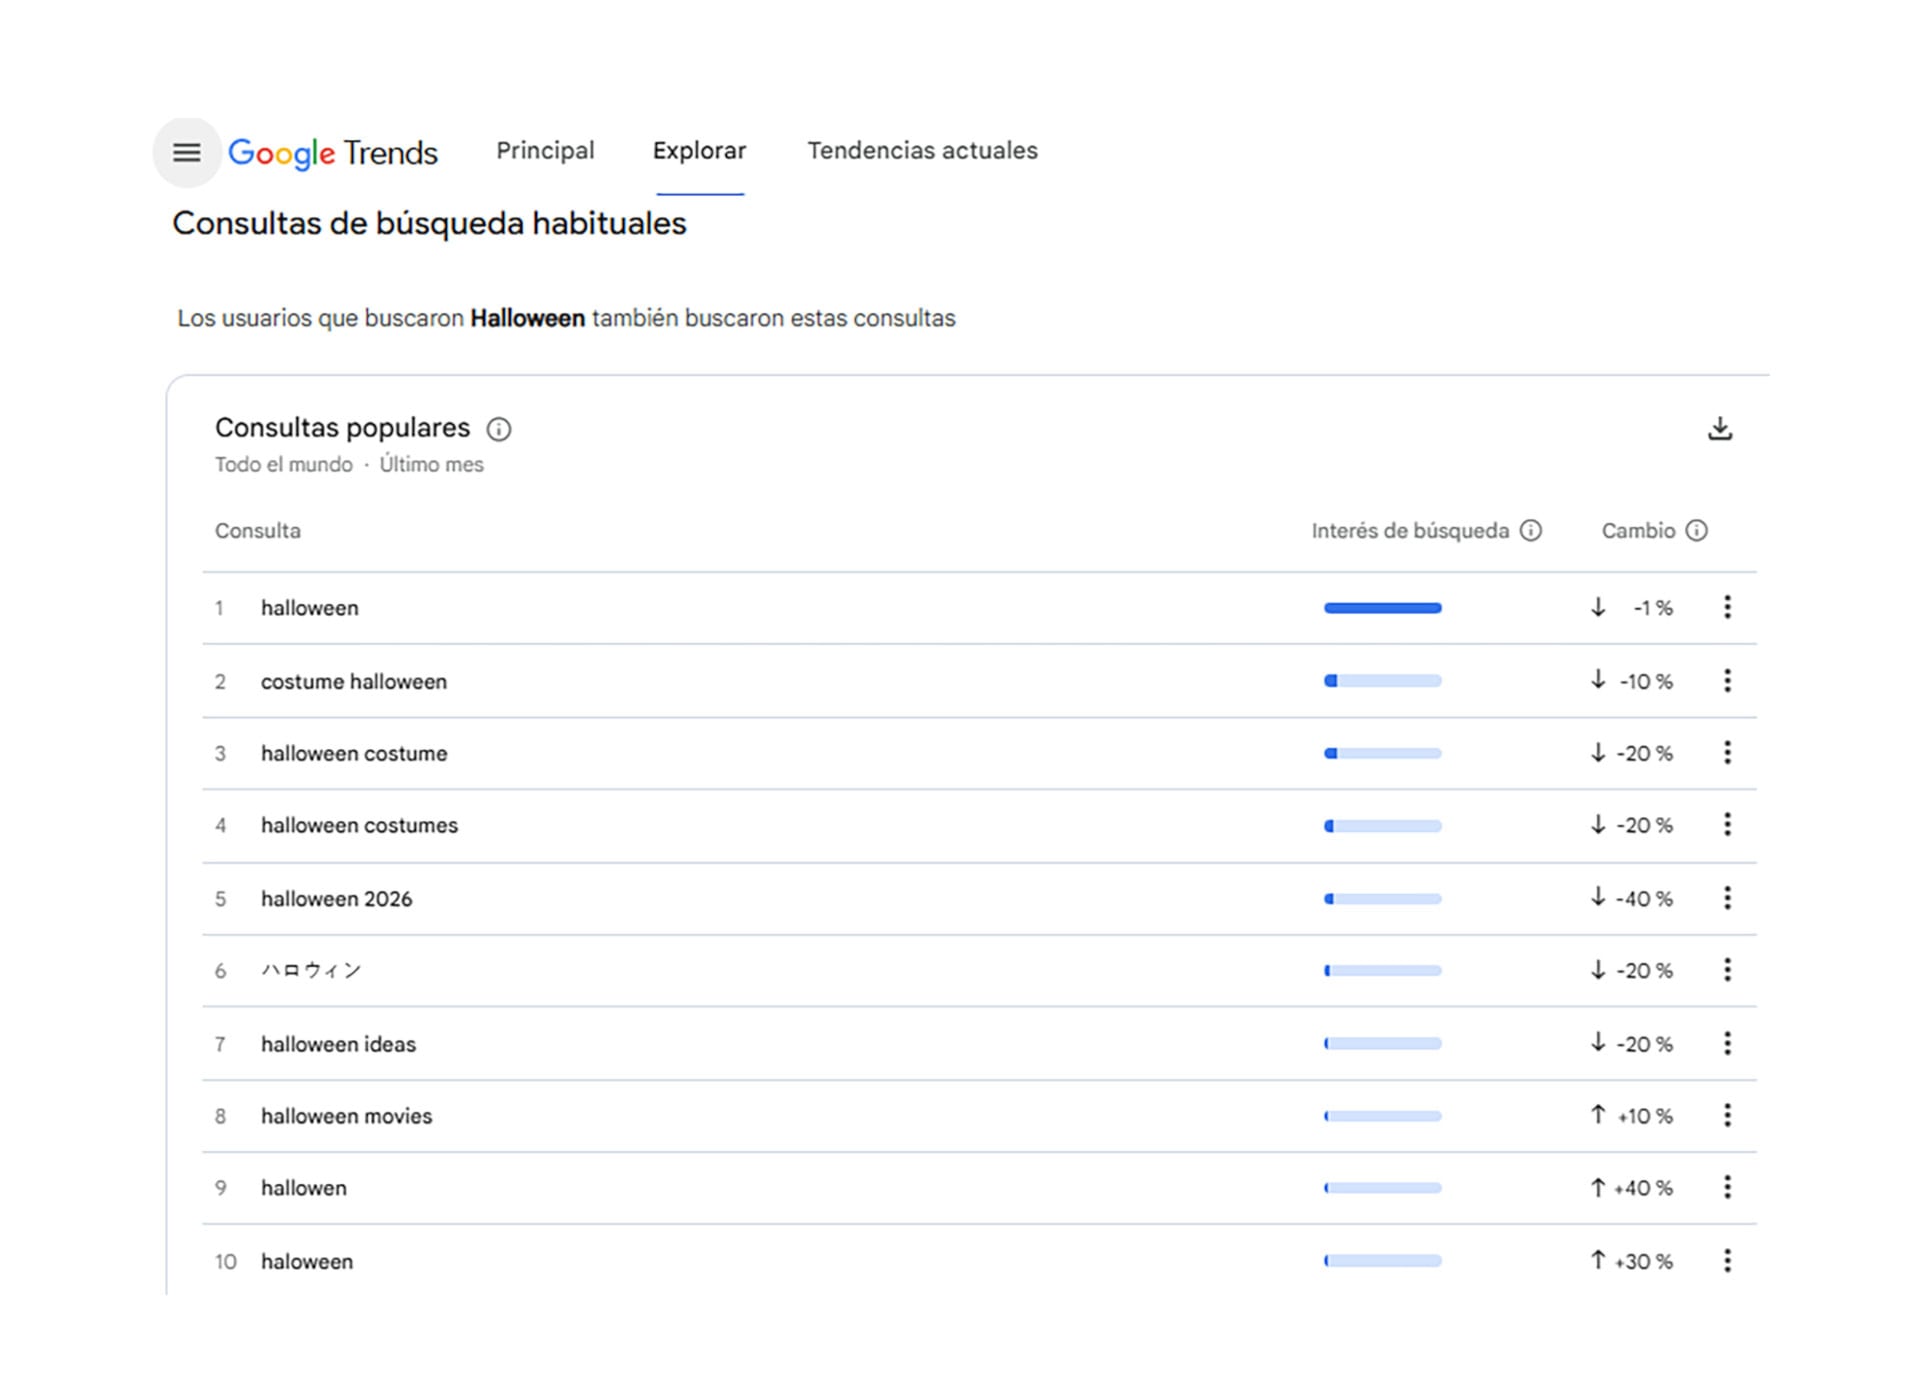Image resolution: width=1920 pixels, height=1396 pixels.
Task: Click the Cambio column header text
Action: pos(1638,531)
